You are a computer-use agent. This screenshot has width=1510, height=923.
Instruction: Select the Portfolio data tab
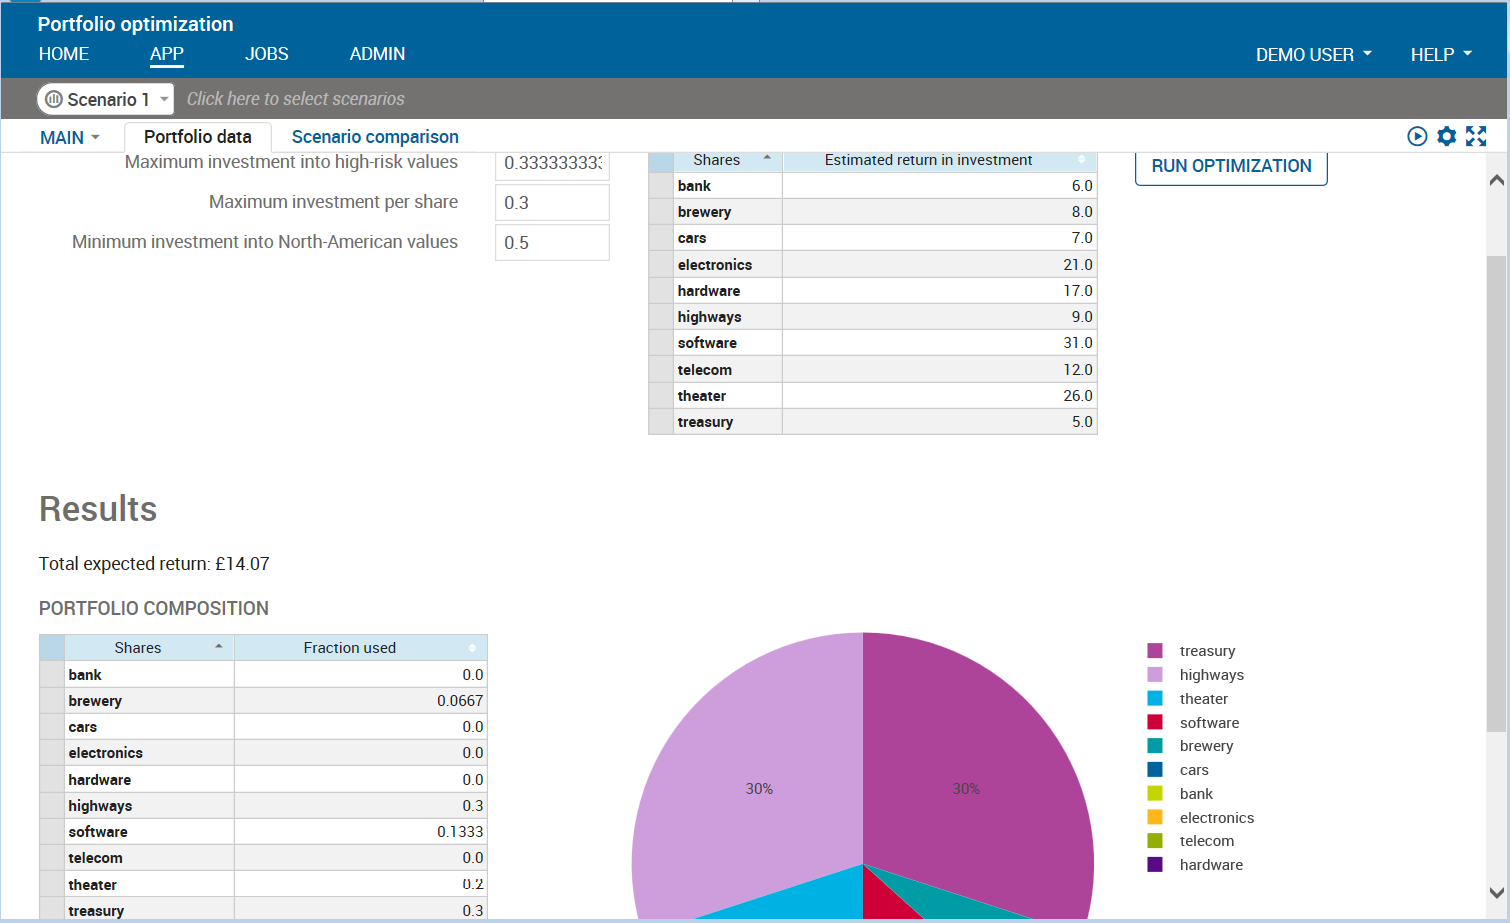[x=197, y=136]
